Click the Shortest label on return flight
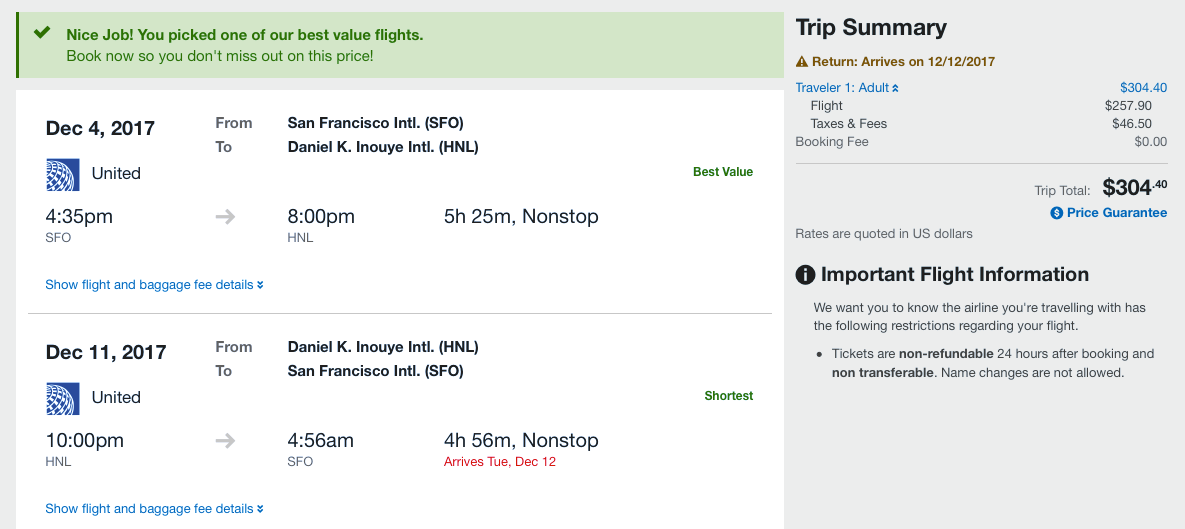This screenshot has height=529, width=1185. 728,396
